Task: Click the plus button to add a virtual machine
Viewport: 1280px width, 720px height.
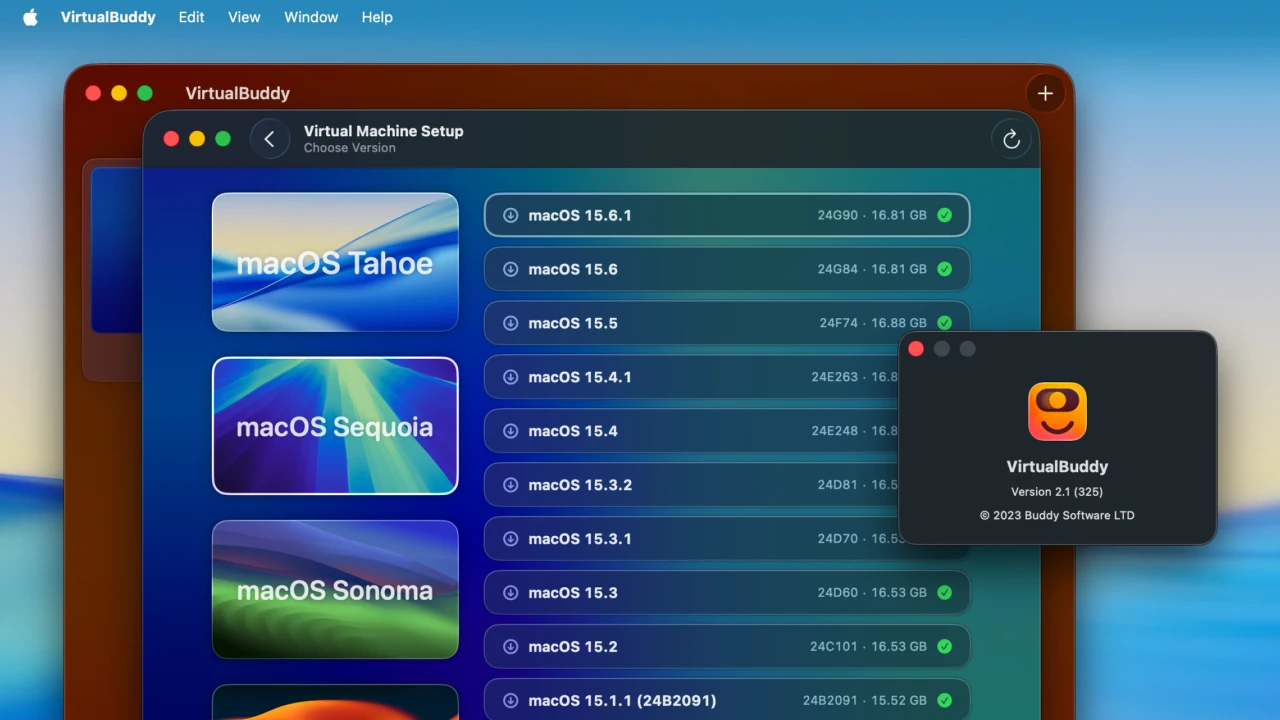Action: tap(1045, 93)
